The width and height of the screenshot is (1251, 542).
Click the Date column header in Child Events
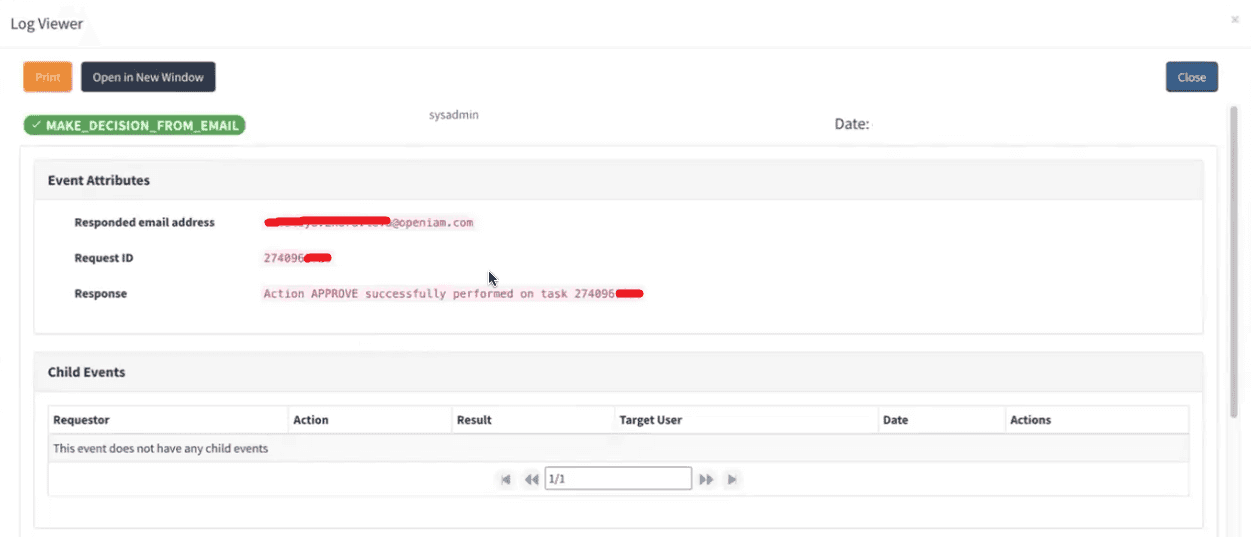click(x=895, y=420)
